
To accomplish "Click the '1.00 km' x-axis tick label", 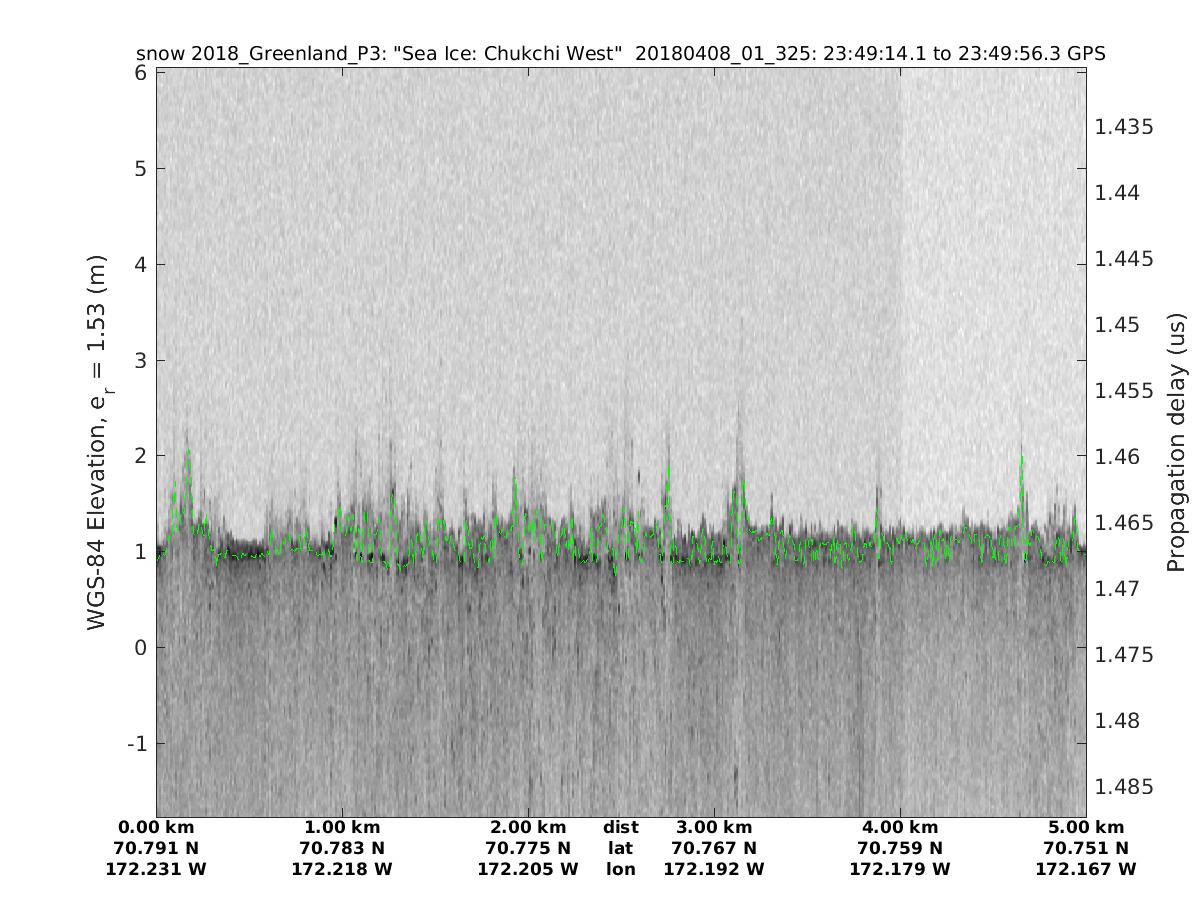I will pos(342,828).
